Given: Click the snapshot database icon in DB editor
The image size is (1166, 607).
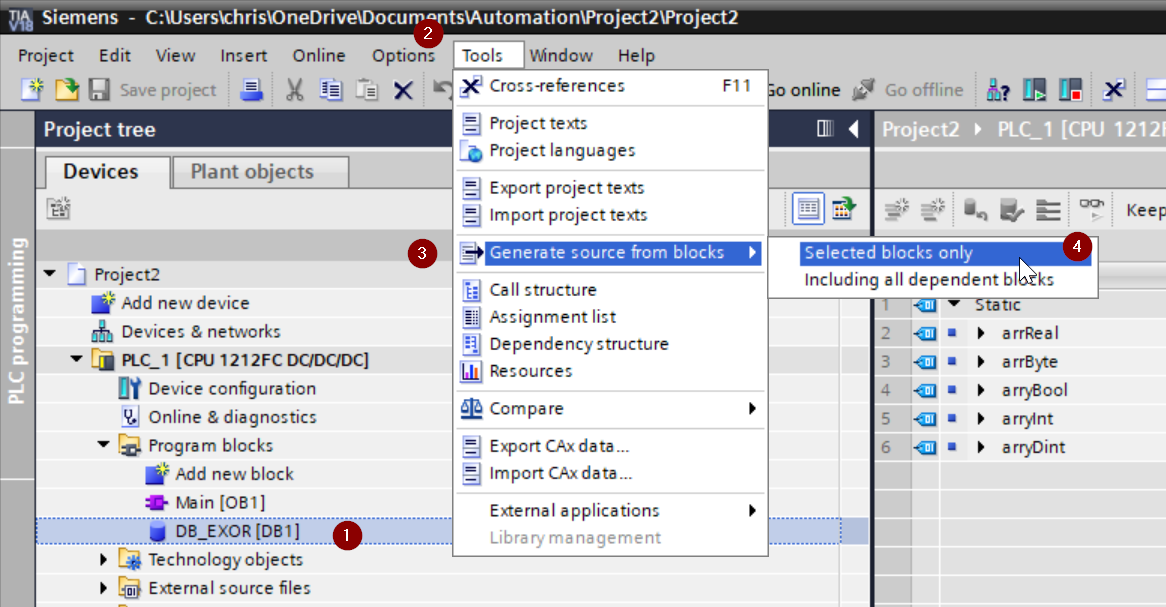Looking at the screenshot, I should tap(974, 210).
